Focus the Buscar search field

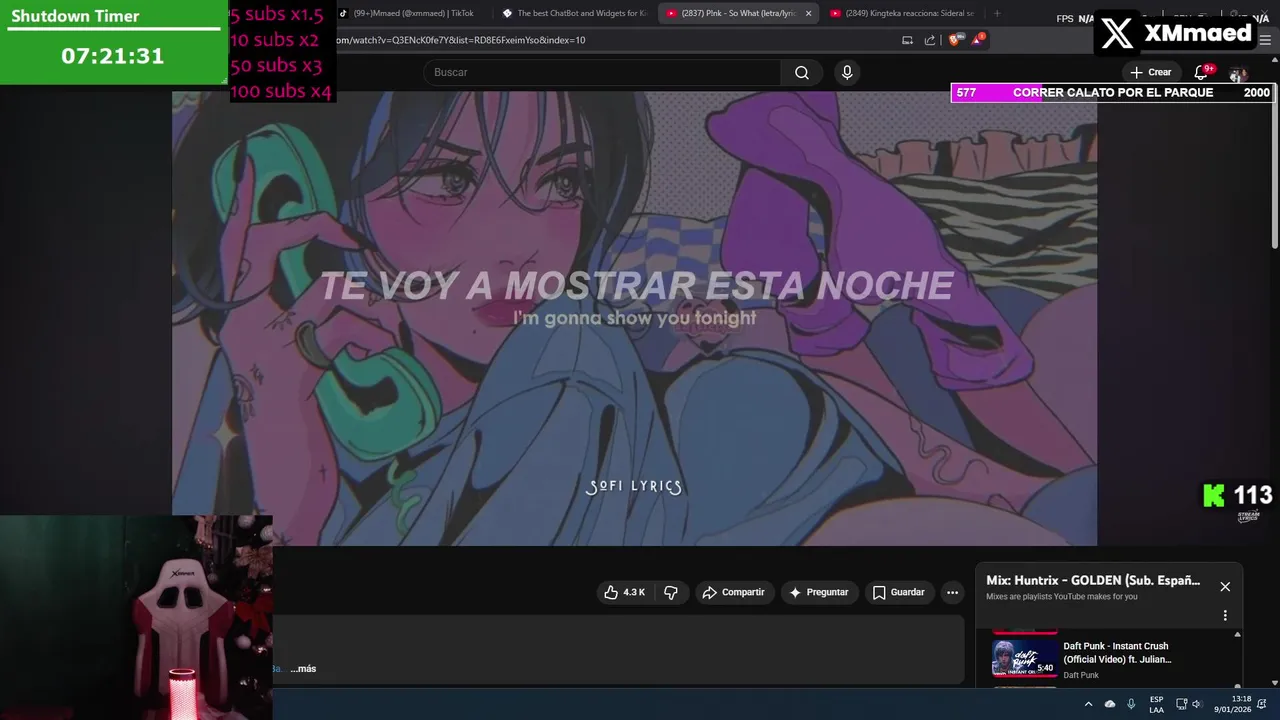point(602,72)
